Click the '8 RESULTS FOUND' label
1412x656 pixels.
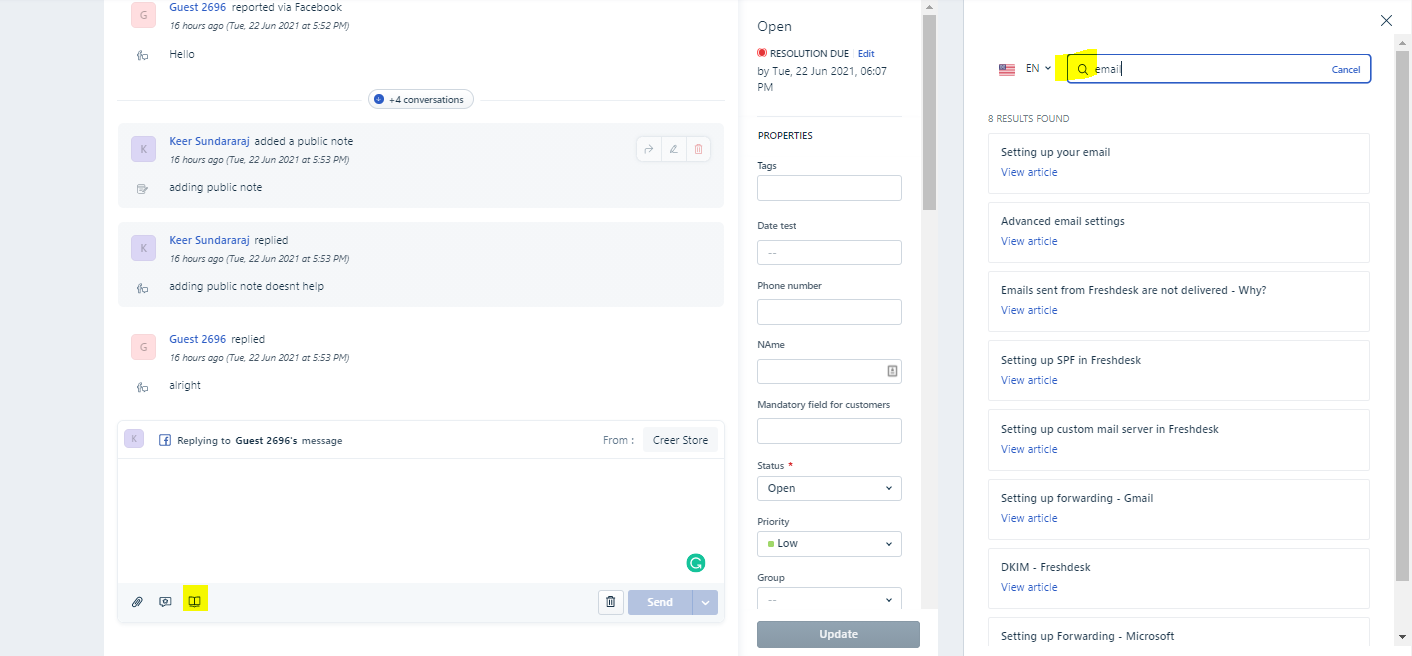click(1028, 118)
